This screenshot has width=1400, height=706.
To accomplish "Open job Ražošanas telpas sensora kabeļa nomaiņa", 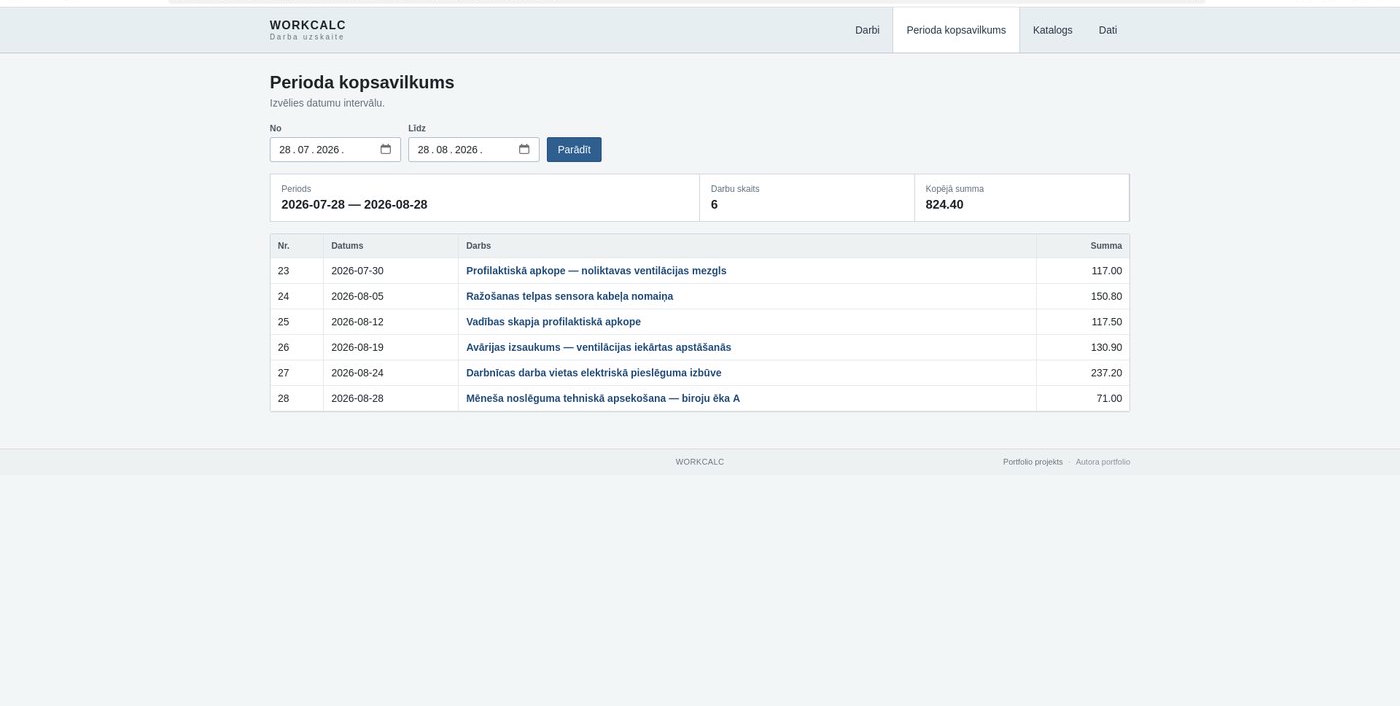I will [x=569, y=296].
